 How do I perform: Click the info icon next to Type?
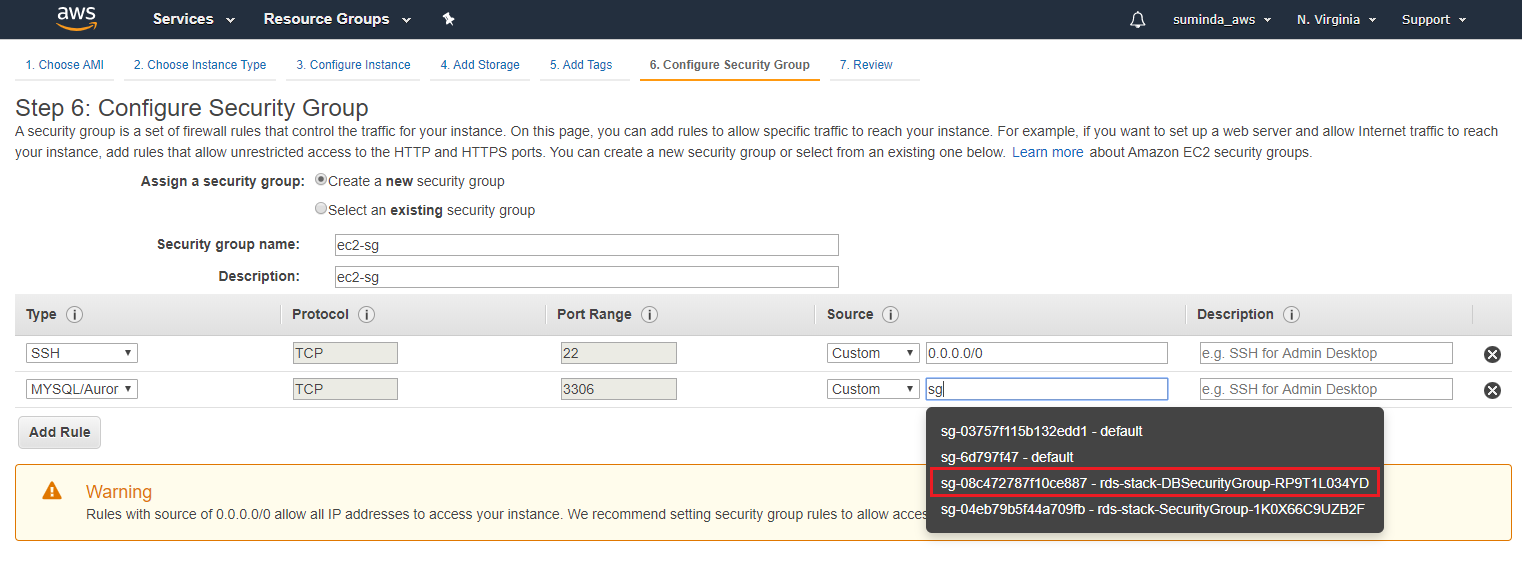point(74,315)
